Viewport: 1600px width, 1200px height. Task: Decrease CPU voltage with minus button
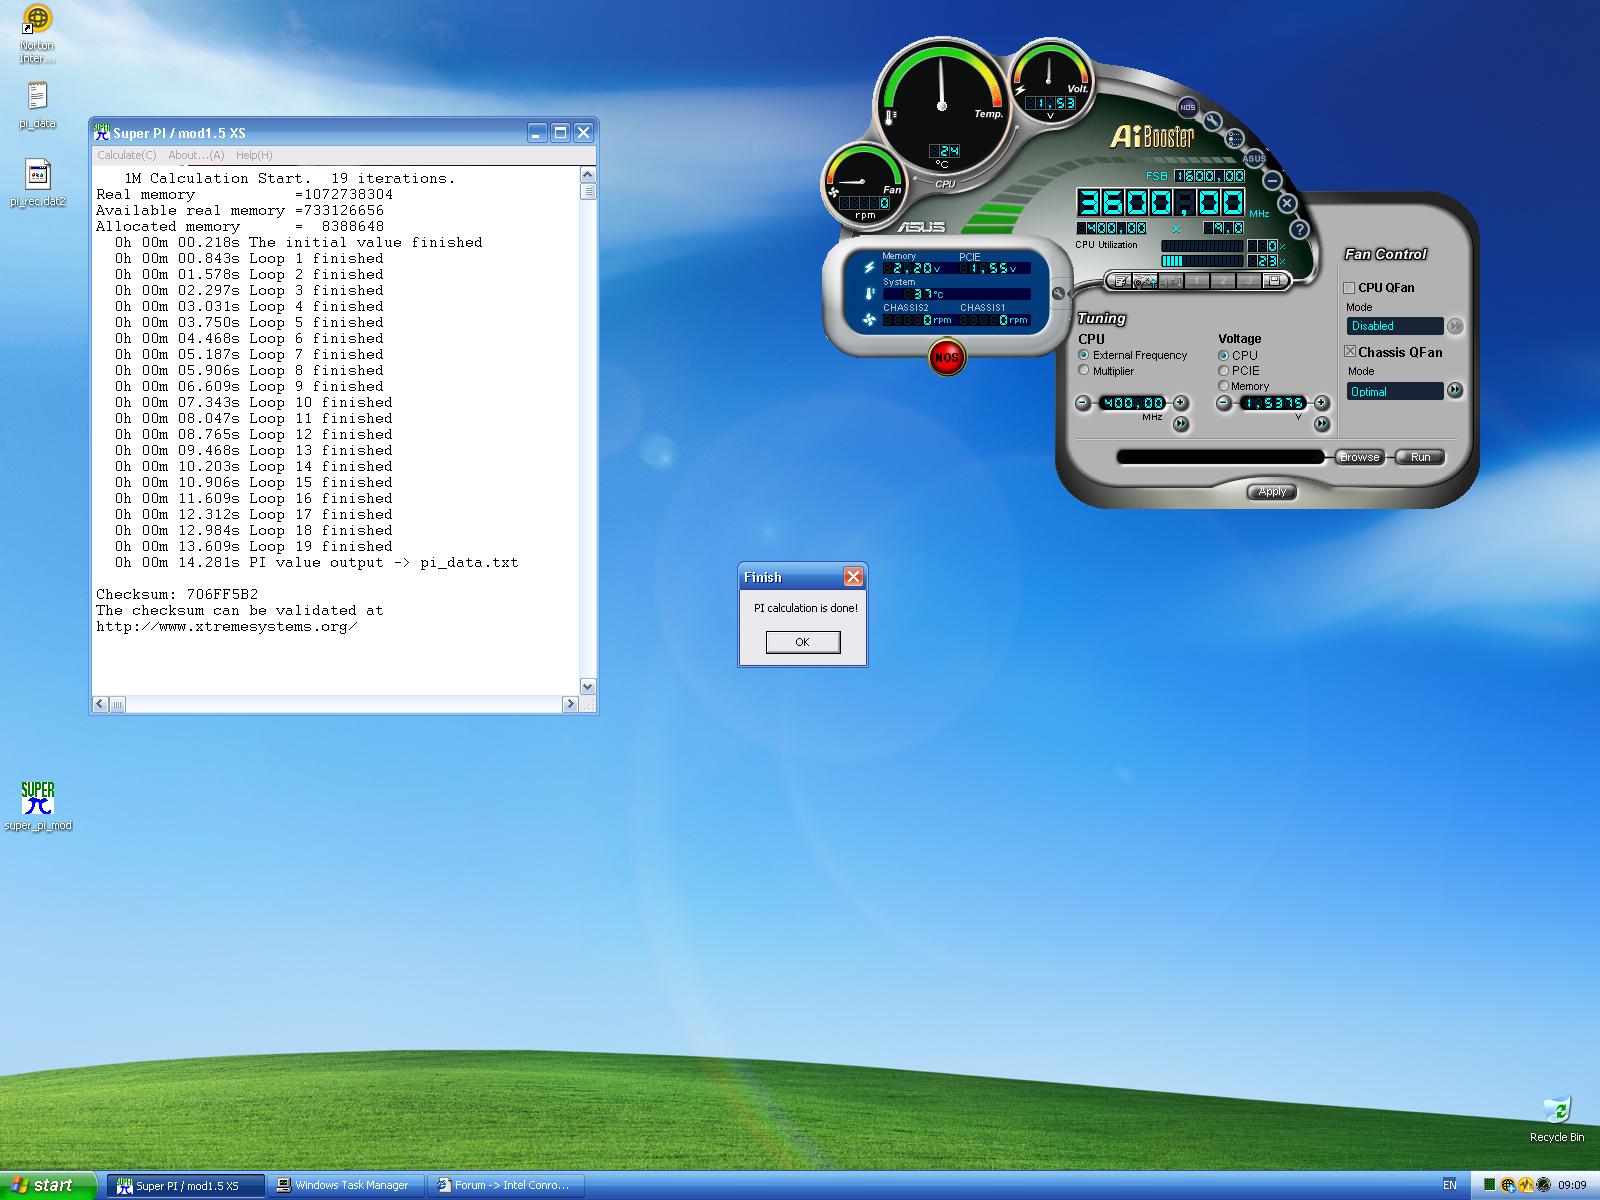point(1224,403)
